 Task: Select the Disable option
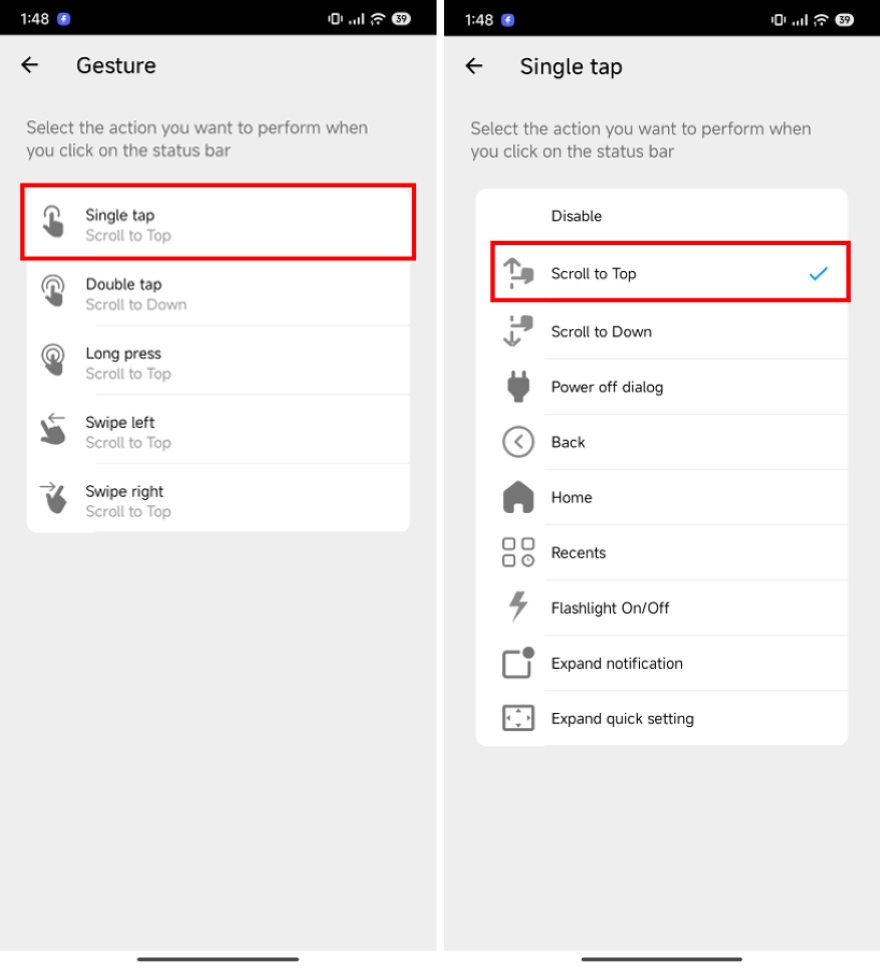coord(661,216)
